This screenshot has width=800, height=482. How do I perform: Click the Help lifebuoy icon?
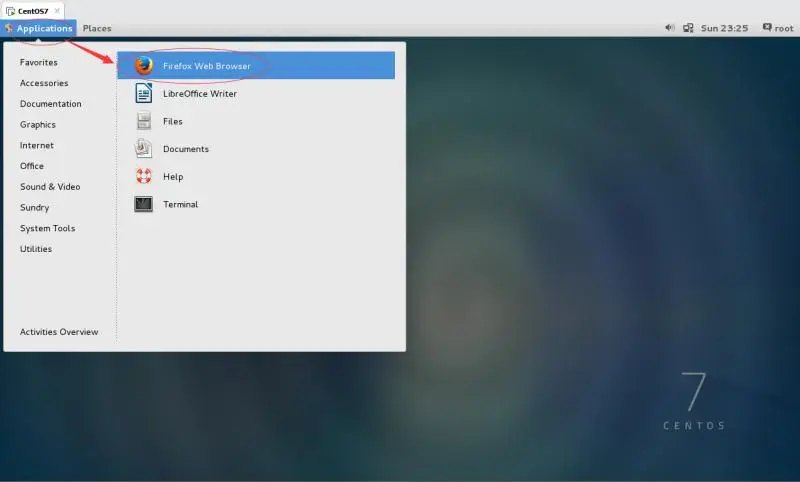tap(144, 176)
